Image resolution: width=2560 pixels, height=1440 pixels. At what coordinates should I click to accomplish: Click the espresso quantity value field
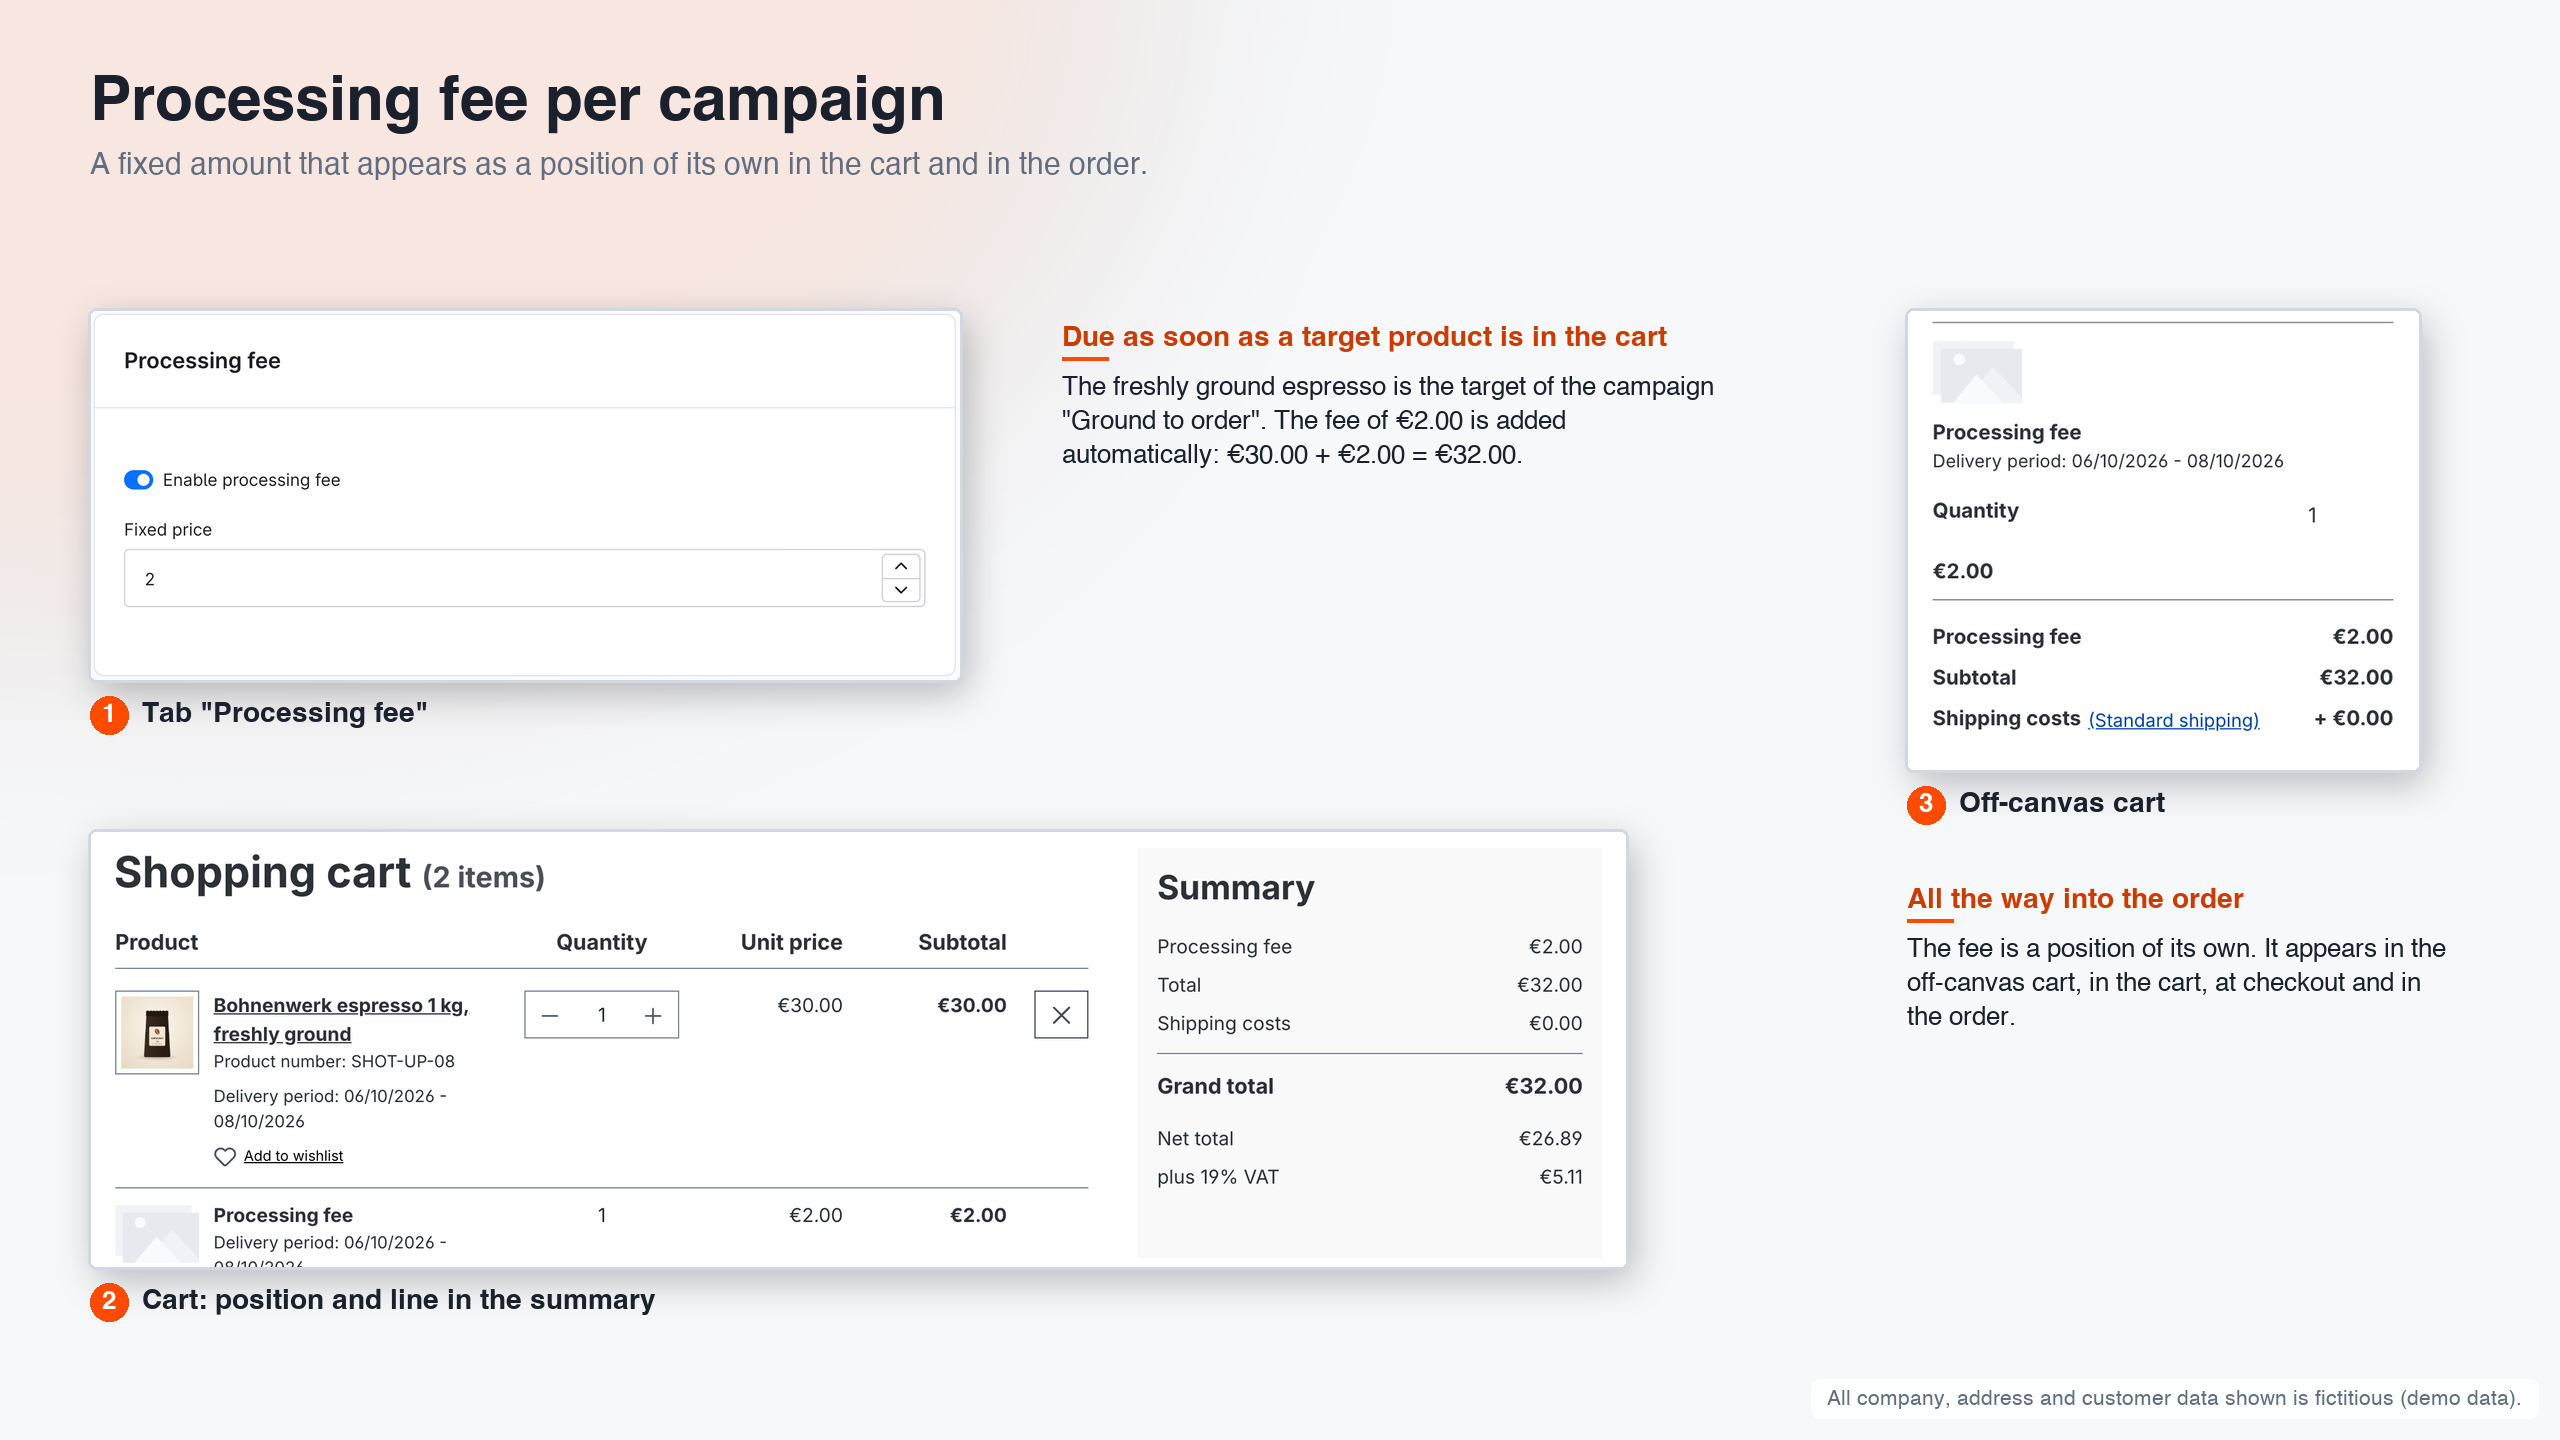[602, 1015]
